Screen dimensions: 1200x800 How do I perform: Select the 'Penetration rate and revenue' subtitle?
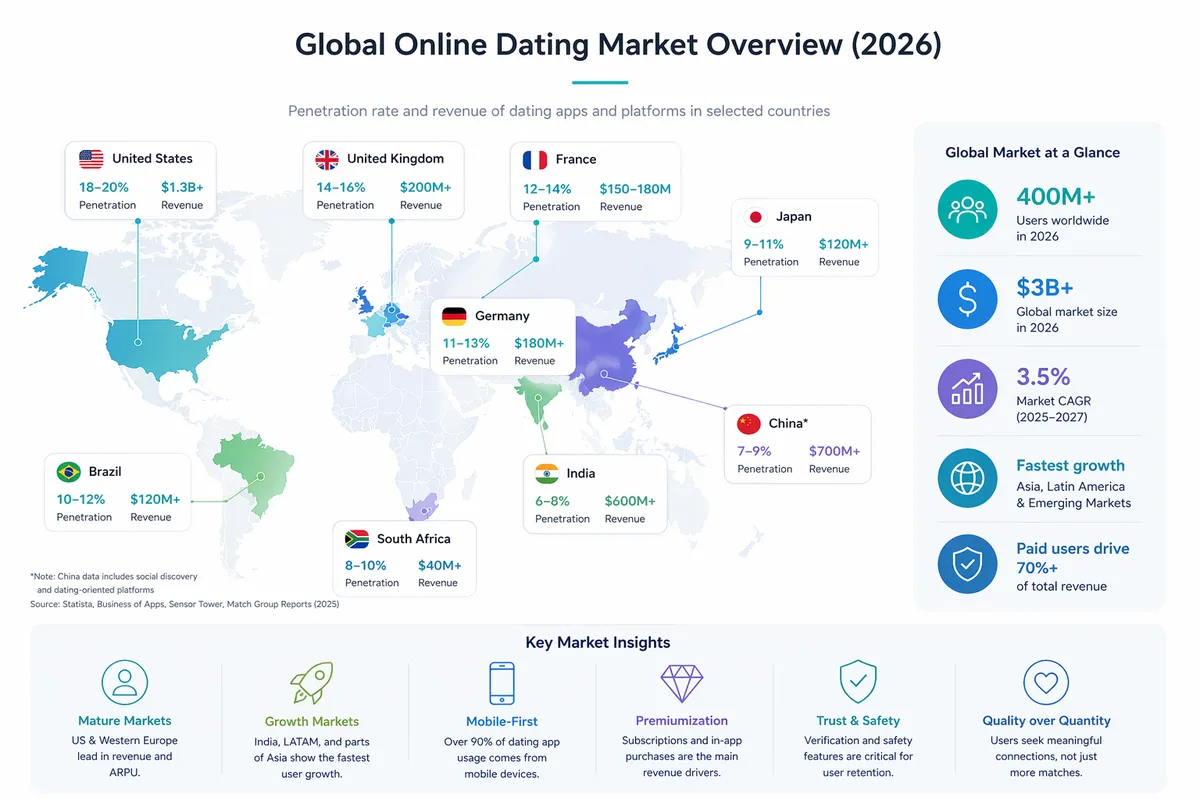(559, 111)
